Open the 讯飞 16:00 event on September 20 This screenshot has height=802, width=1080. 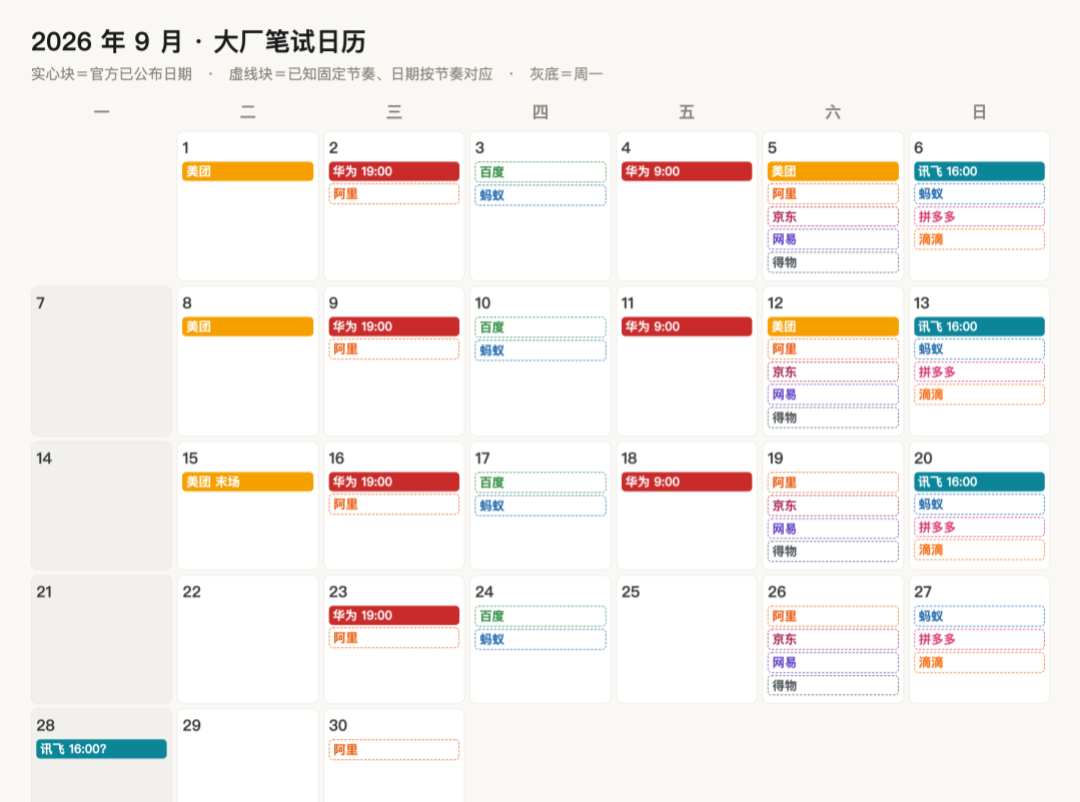(x=979, y=481)
